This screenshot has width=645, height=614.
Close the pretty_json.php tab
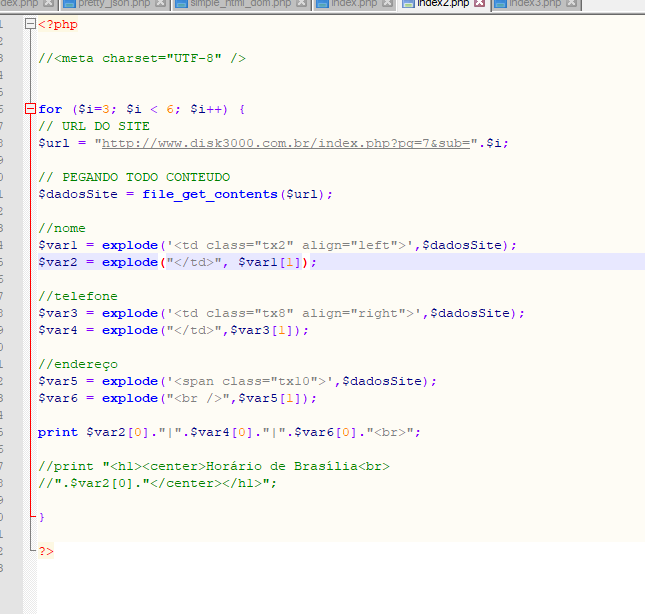[x=161, y=3]
